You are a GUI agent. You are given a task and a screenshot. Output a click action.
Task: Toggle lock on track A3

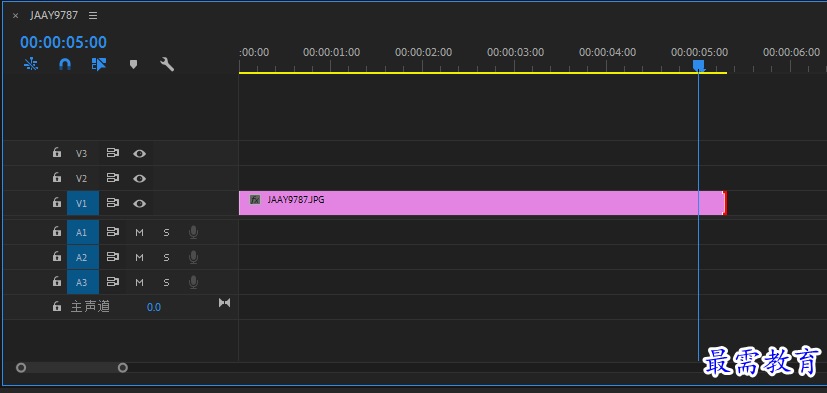(x=57, y=282)
